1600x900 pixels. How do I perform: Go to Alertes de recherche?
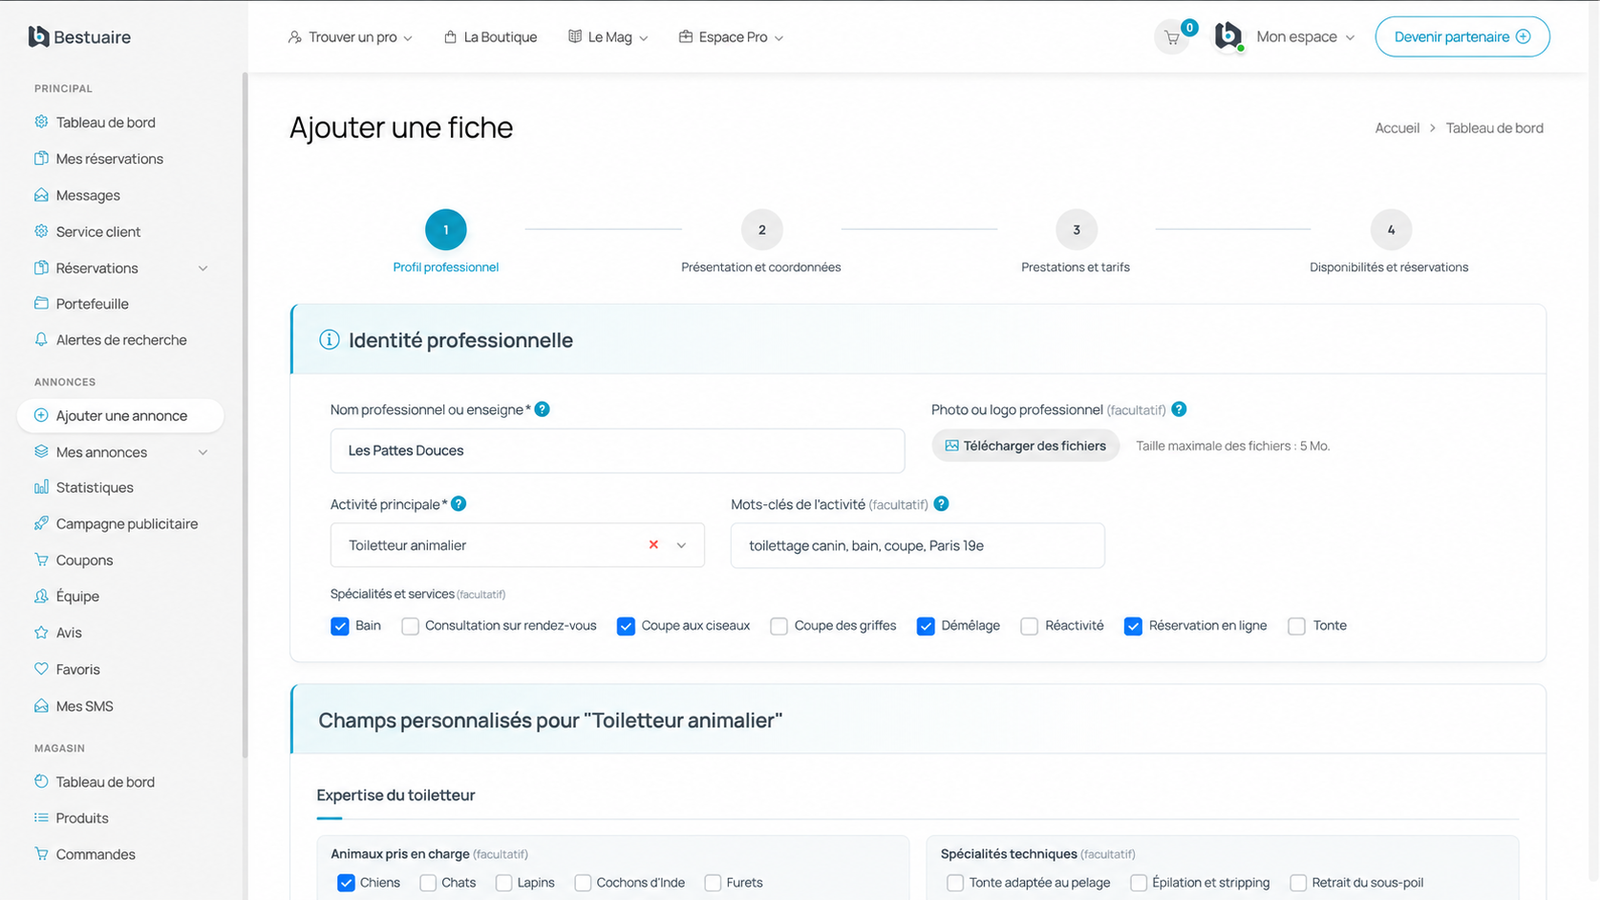[x=121, y=340]
